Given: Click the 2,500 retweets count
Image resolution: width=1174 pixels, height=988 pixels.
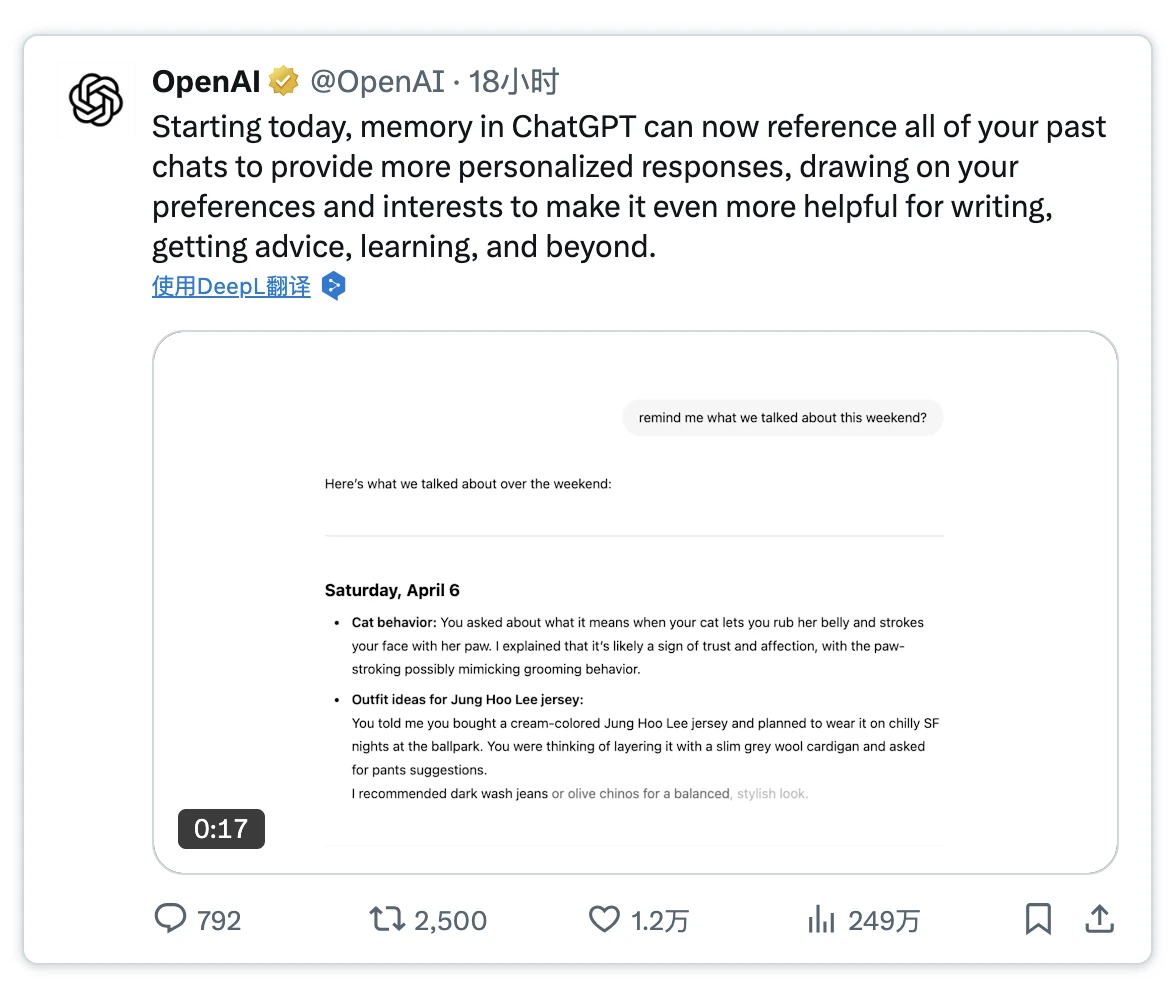Looking at the screenshot, I should 450,920.
